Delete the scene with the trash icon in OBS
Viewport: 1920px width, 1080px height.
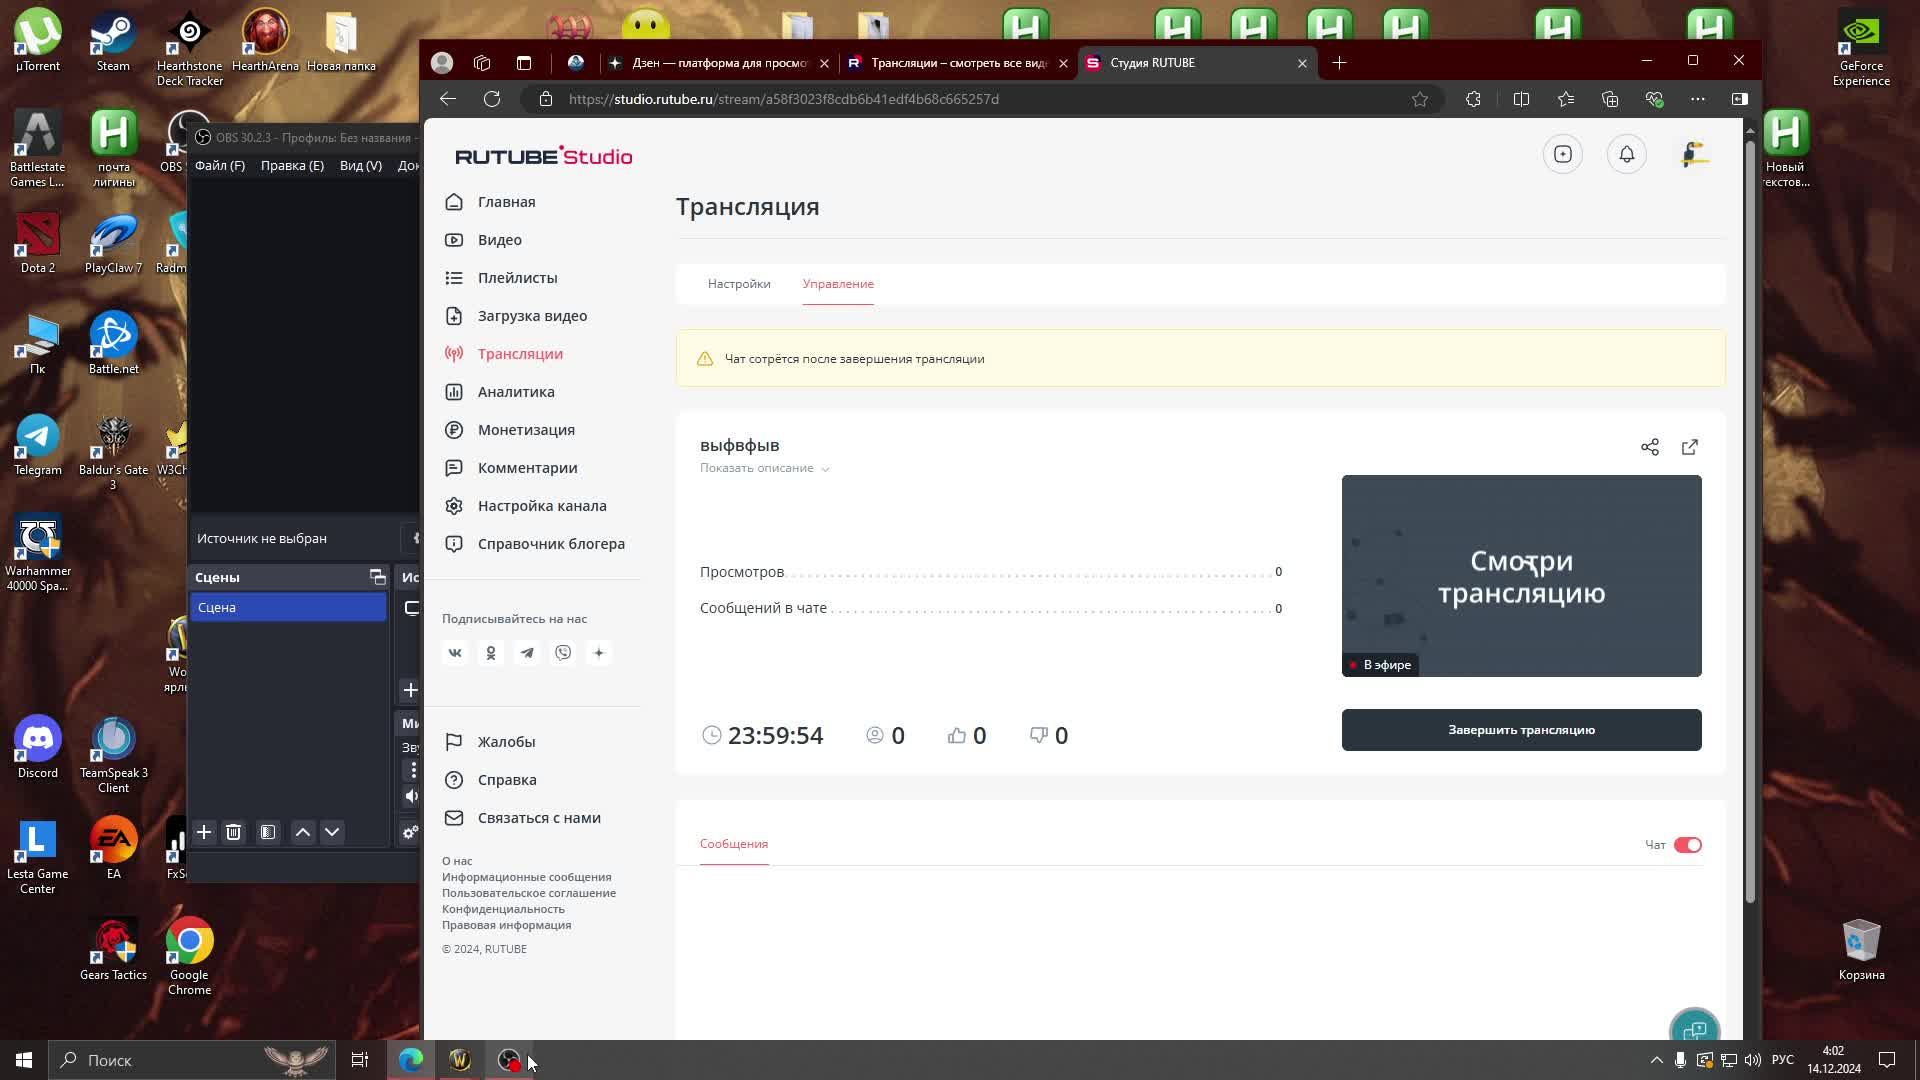pos(233,832)
